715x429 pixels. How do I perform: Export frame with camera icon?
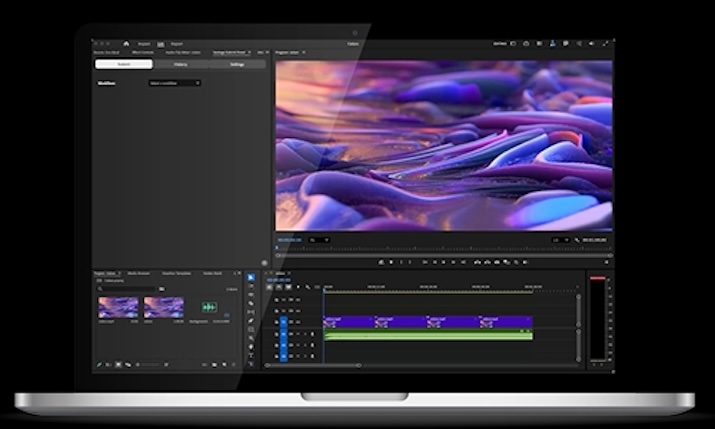coord(497,262)
